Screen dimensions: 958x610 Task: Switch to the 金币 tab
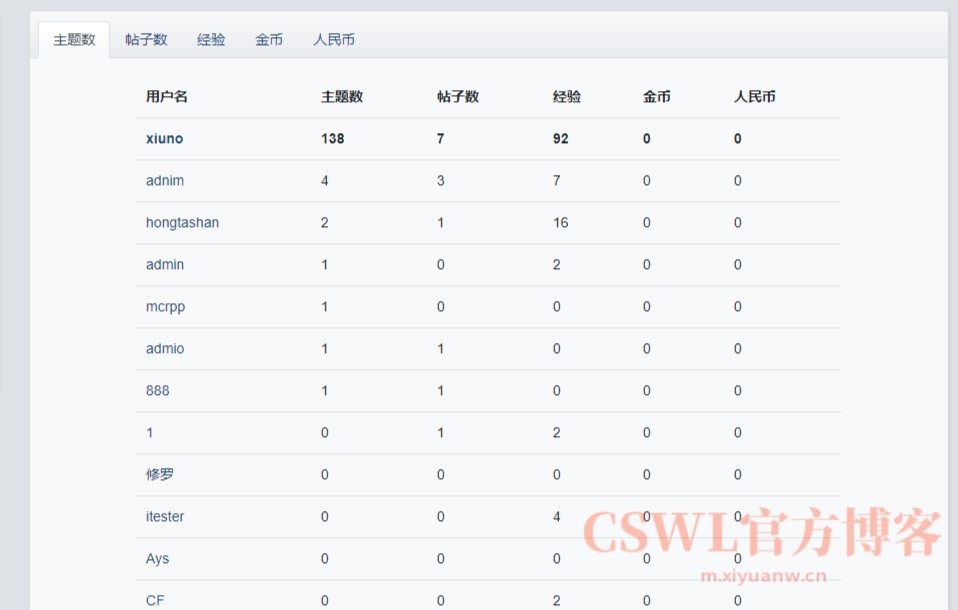[x=269, y=40]
